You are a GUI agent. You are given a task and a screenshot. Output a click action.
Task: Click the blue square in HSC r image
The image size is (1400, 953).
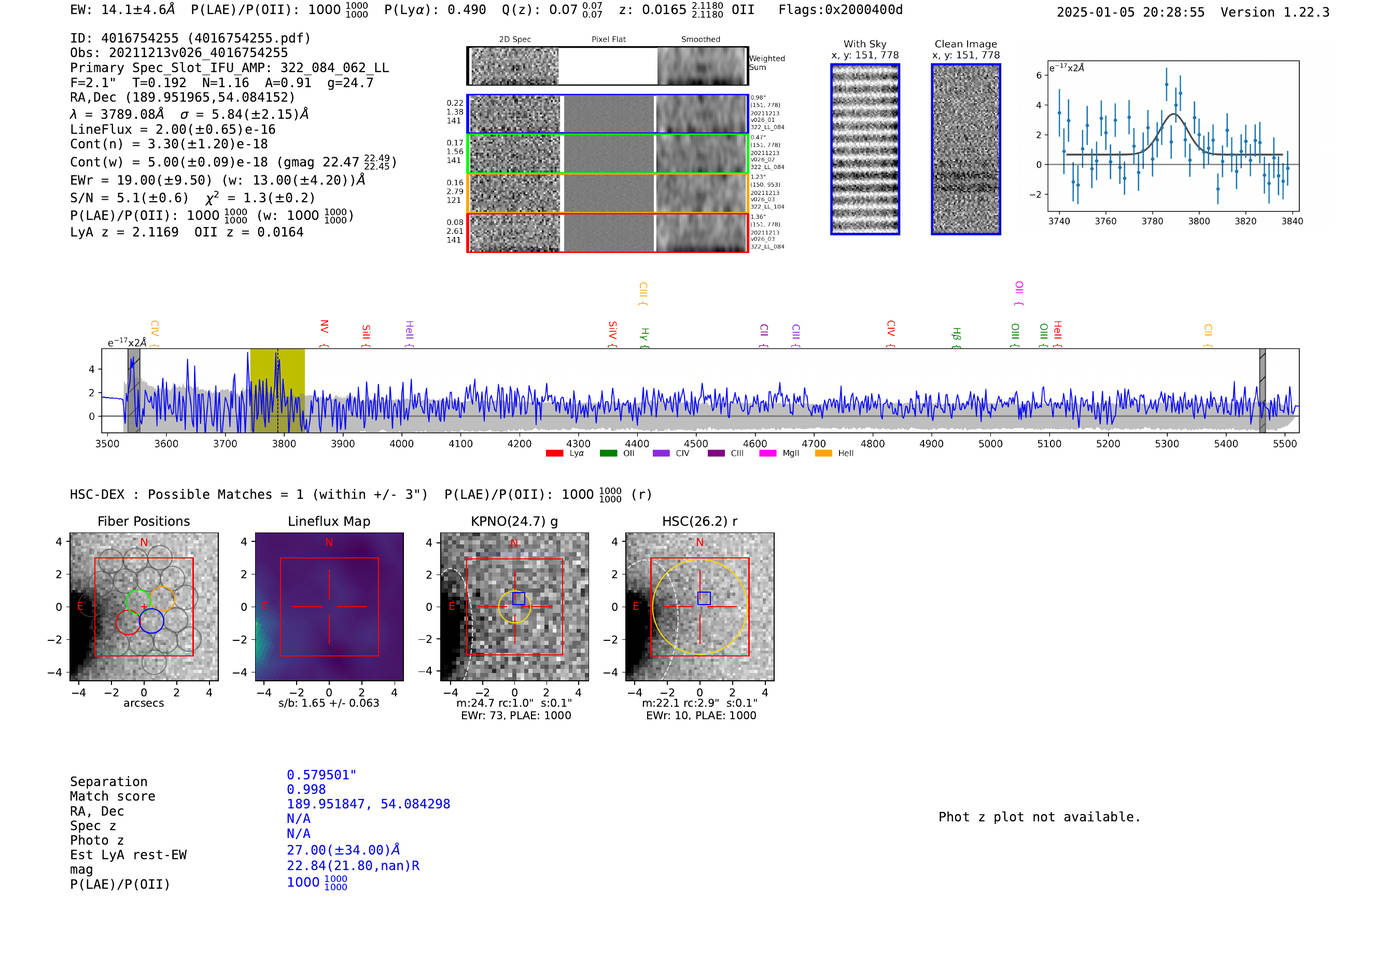coord(704,598)
